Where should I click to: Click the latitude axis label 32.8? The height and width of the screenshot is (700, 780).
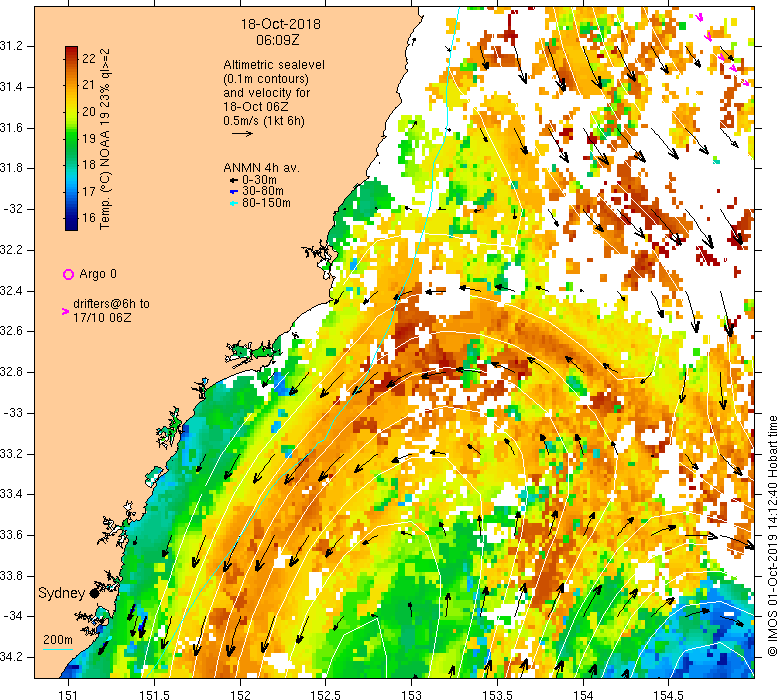click(x=11, y=372)
